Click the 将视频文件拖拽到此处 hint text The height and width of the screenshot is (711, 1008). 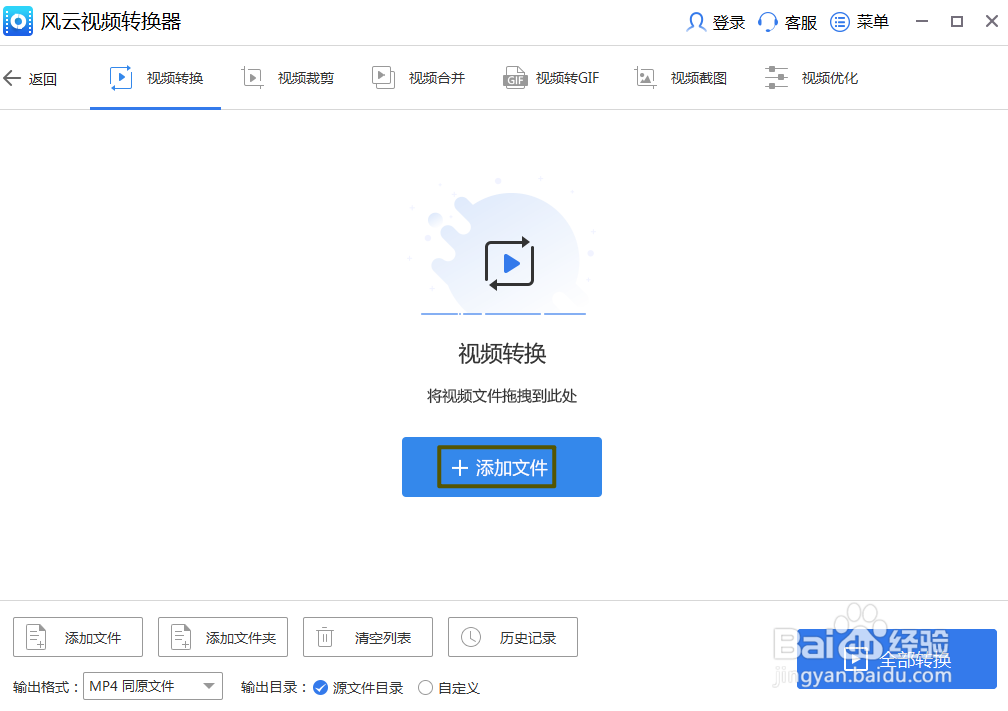point(502,396)
